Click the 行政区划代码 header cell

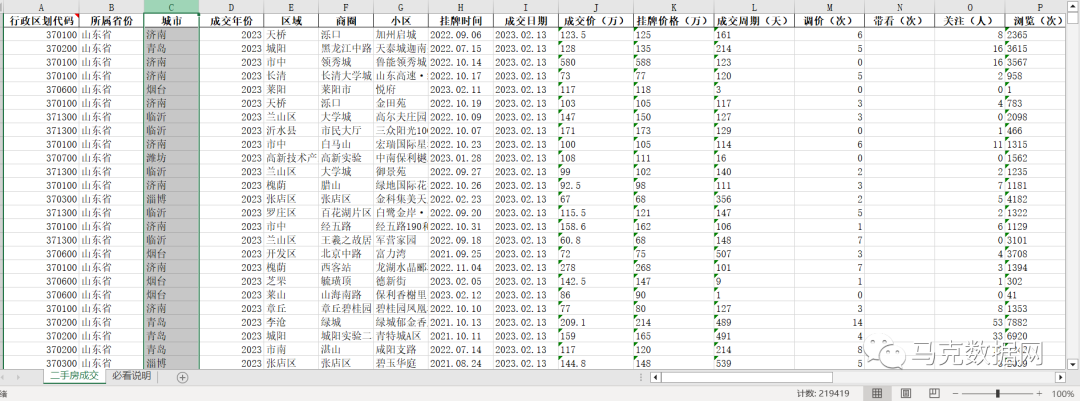(41, 21)
